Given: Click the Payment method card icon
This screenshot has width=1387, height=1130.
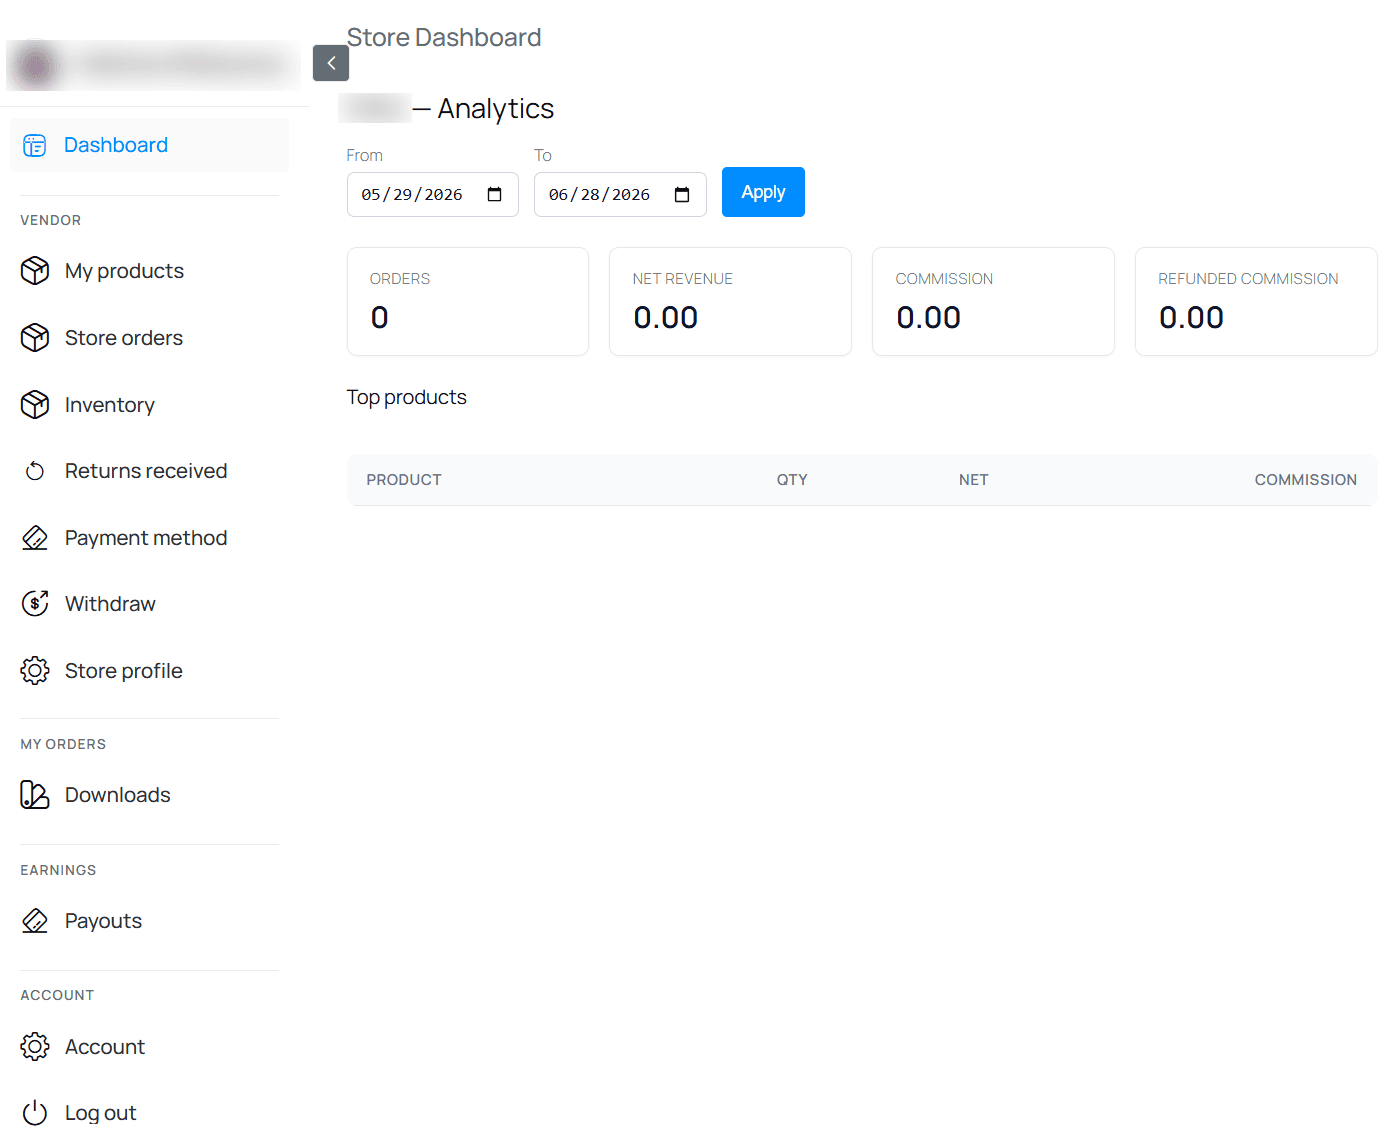Looking at the screenshot, I should coord(35,538).
